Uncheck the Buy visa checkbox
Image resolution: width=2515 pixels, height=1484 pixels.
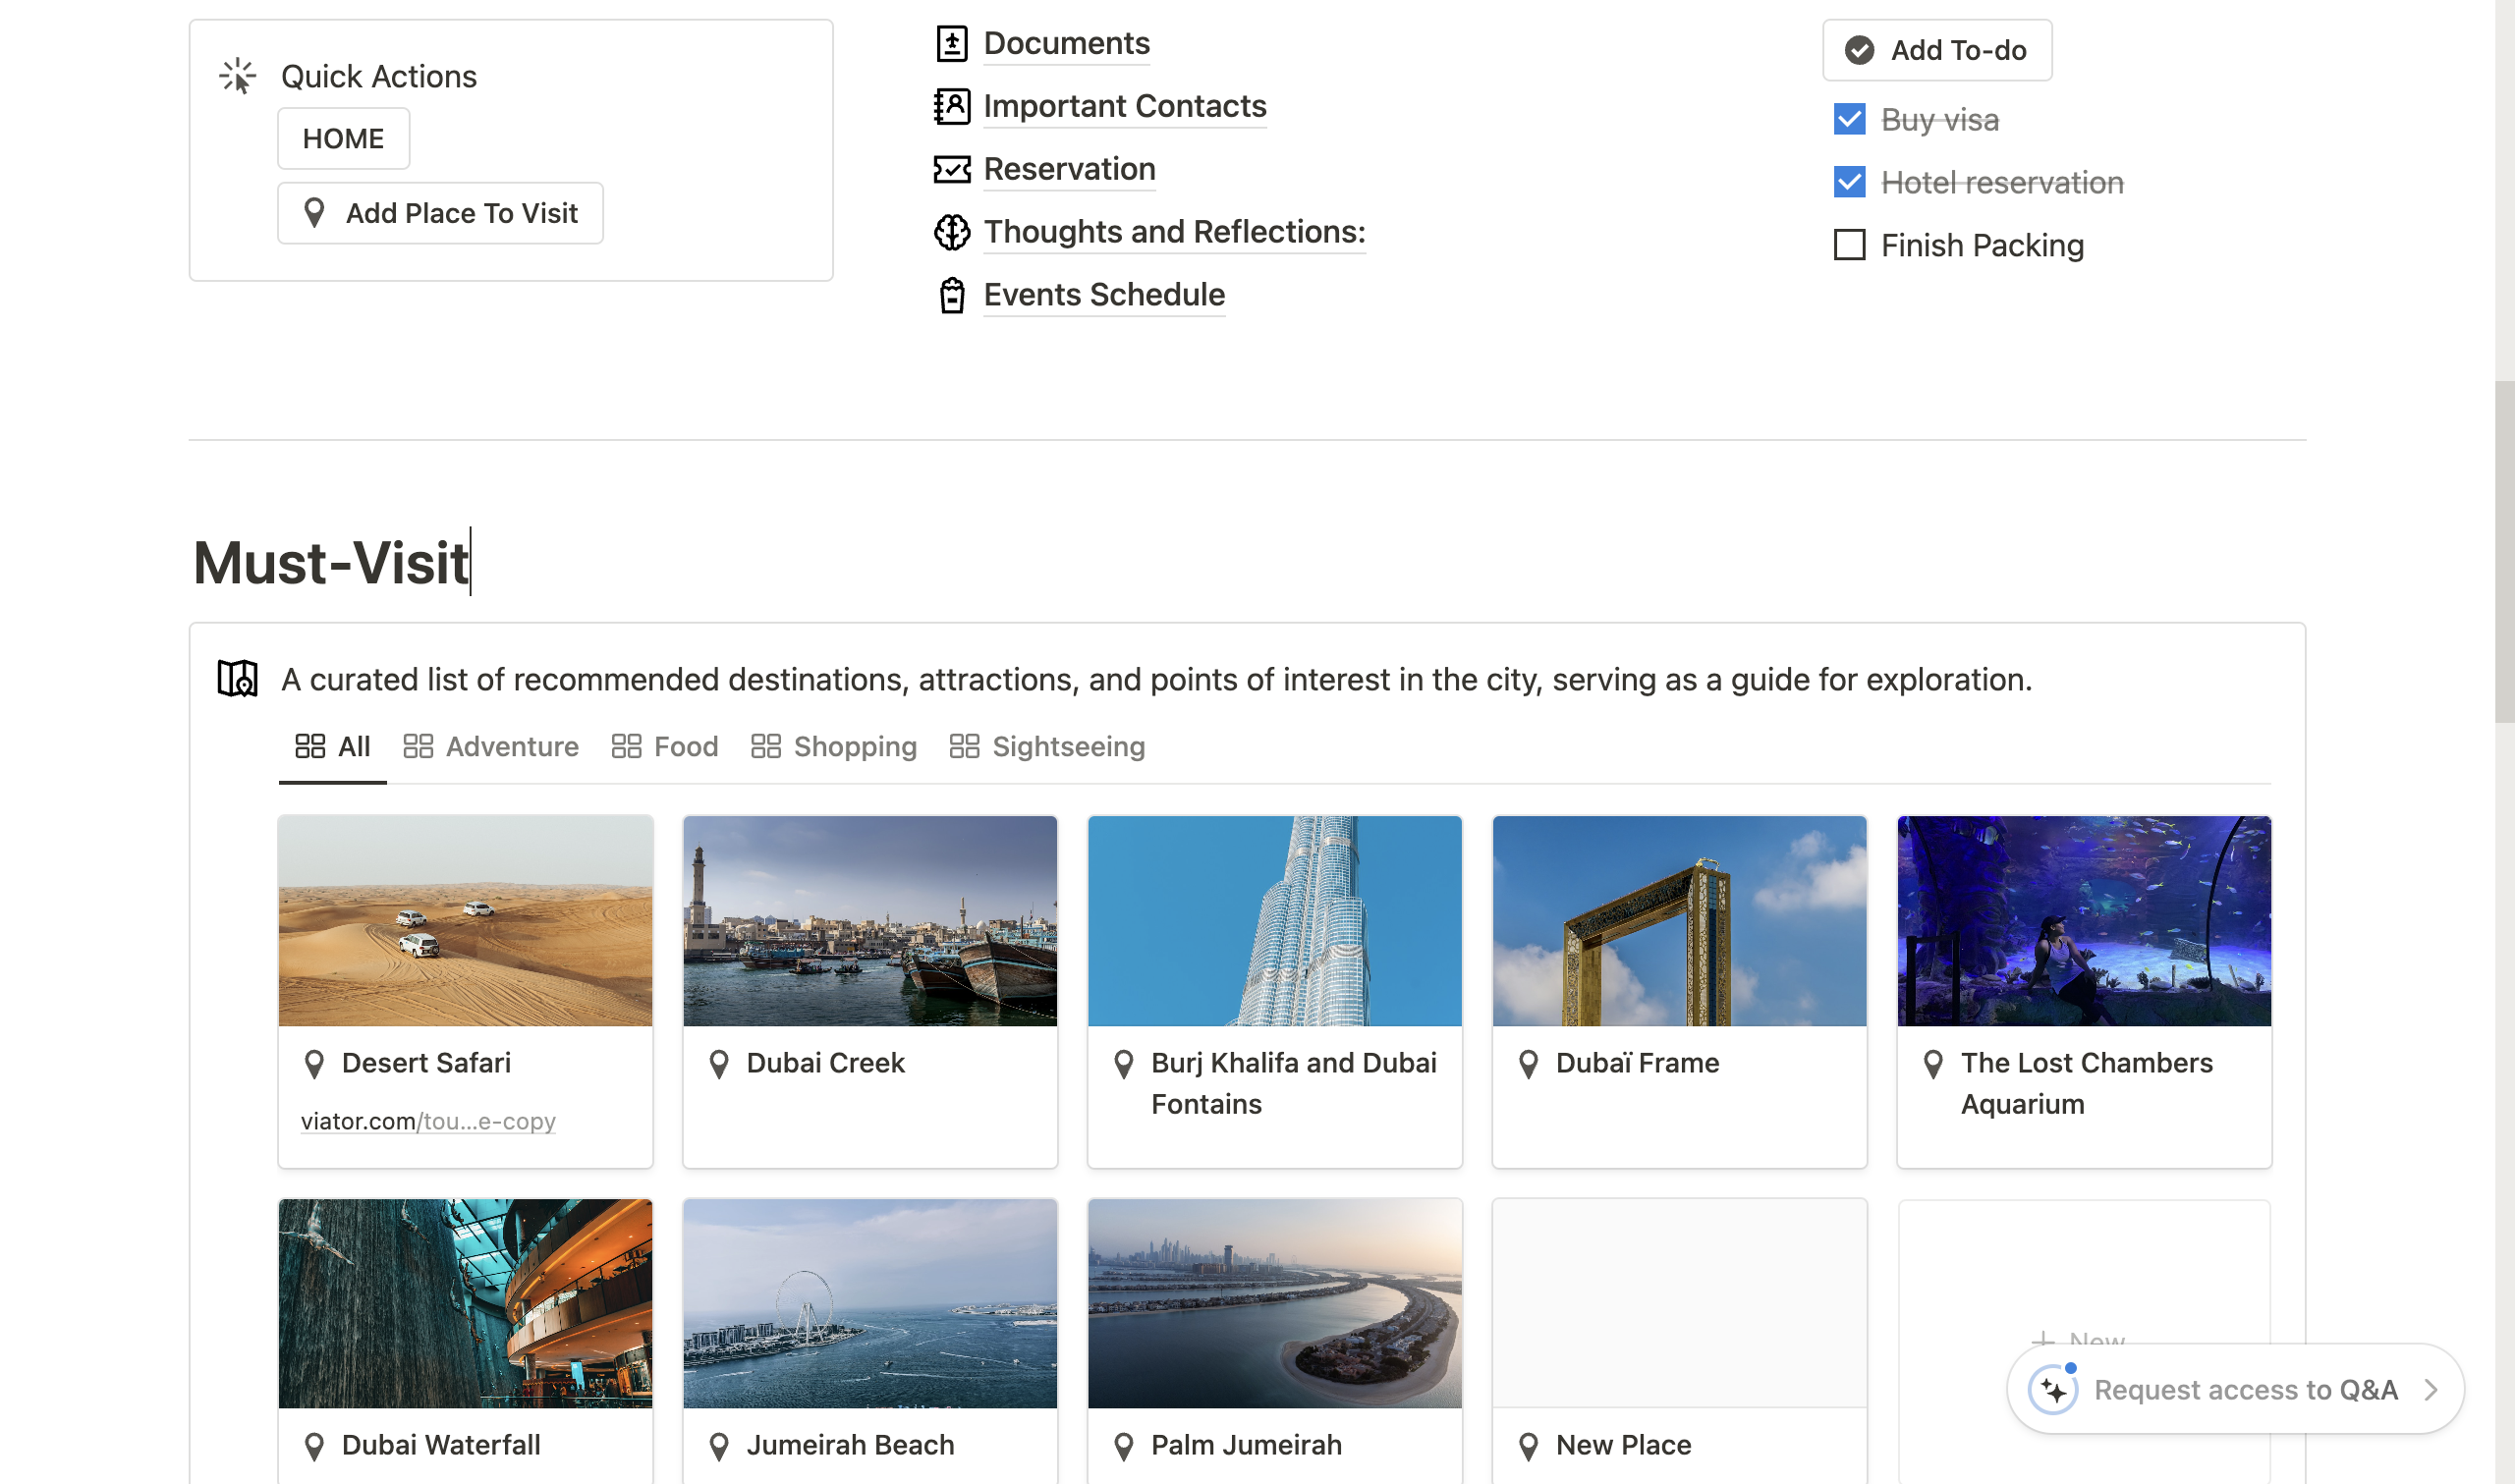[1849, 119]
